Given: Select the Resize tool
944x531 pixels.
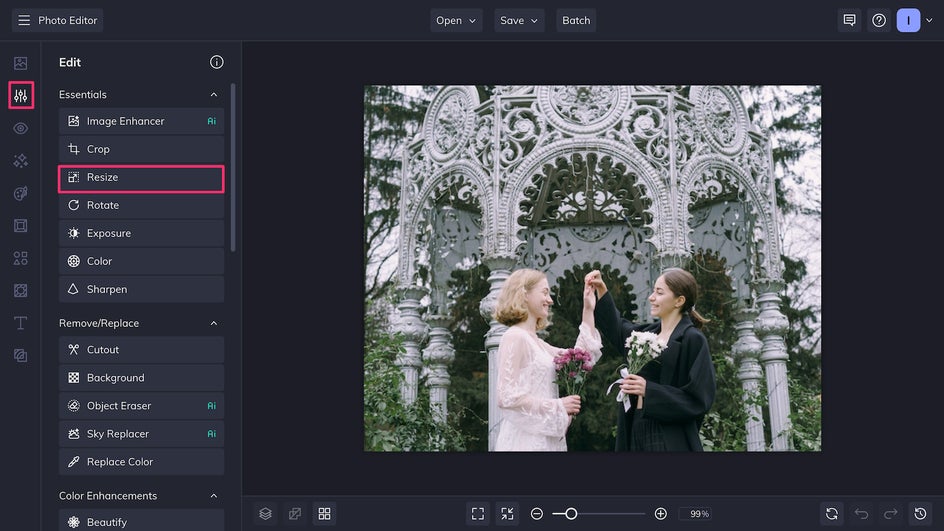Looking at the screenshot, I should [141, 178].
